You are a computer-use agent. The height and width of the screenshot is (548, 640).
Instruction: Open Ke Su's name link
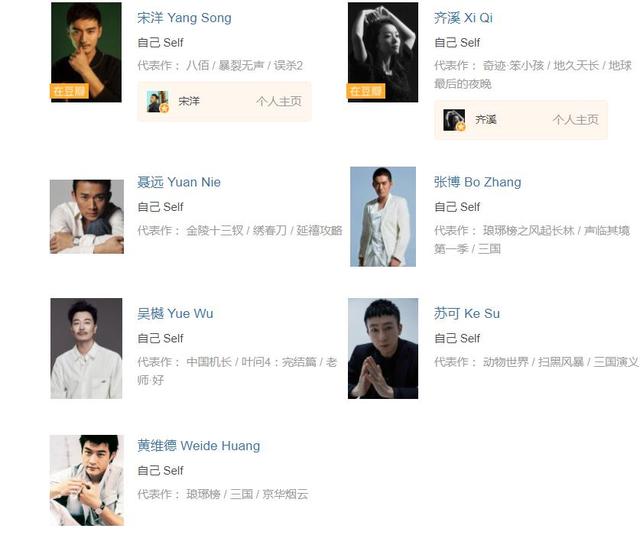pyautogui.click(x=467, y=313)
